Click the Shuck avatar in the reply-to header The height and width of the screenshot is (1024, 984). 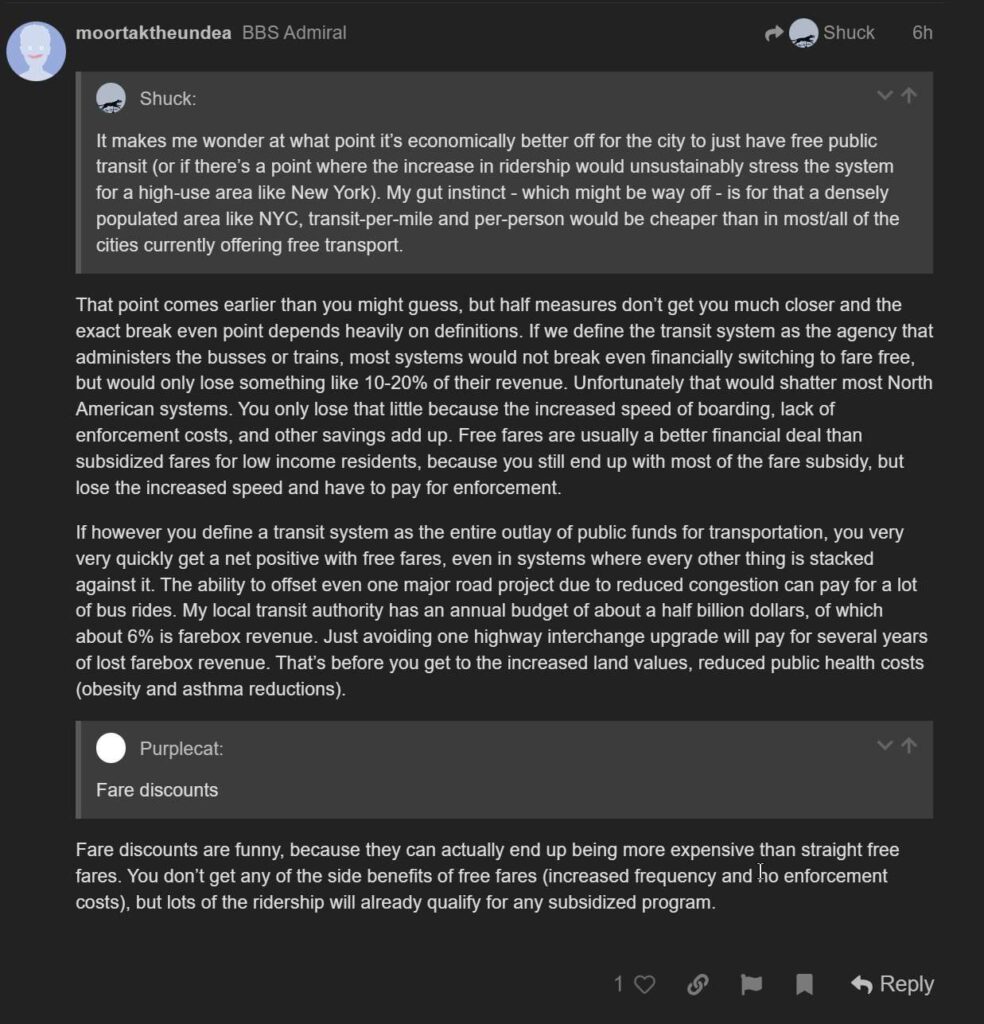803,33
